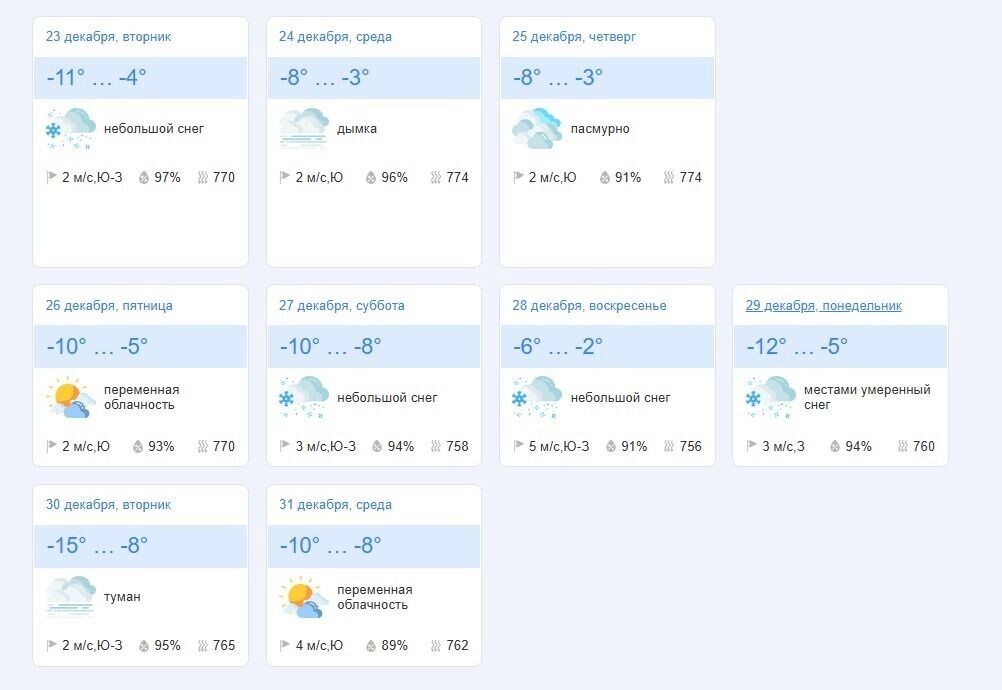The height and width of the screenshot is (690, 1002).
Task: Click the partly cloudy sun icon on 26 декабря
Action: (68, 396)
